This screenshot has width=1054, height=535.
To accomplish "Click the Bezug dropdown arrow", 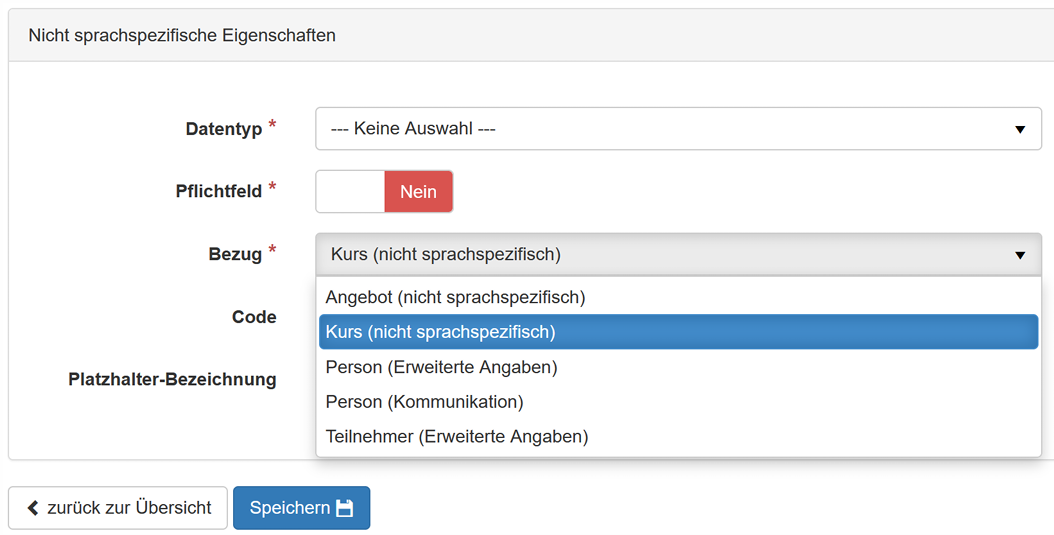I will 1020,255.
